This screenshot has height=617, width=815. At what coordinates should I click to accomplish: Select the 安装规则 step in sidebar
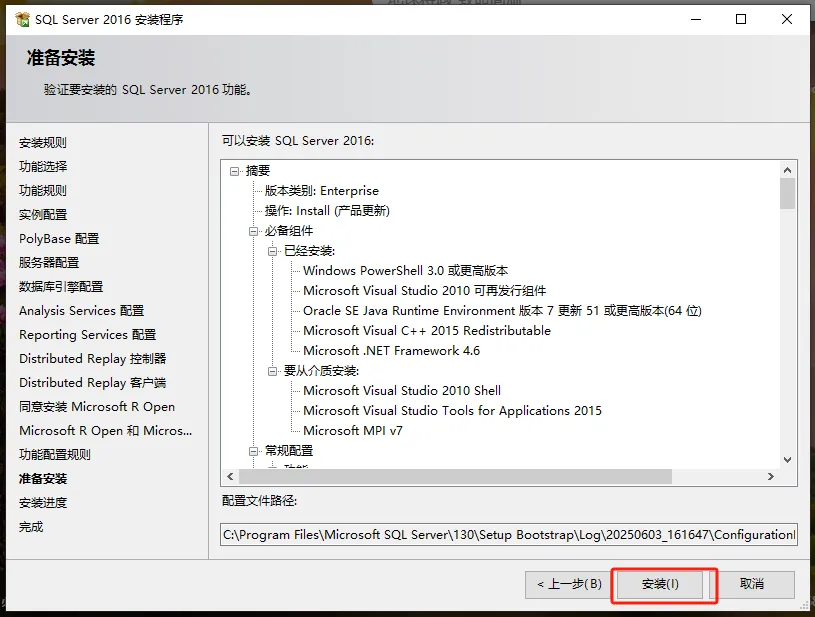click(x=43, y=142)
